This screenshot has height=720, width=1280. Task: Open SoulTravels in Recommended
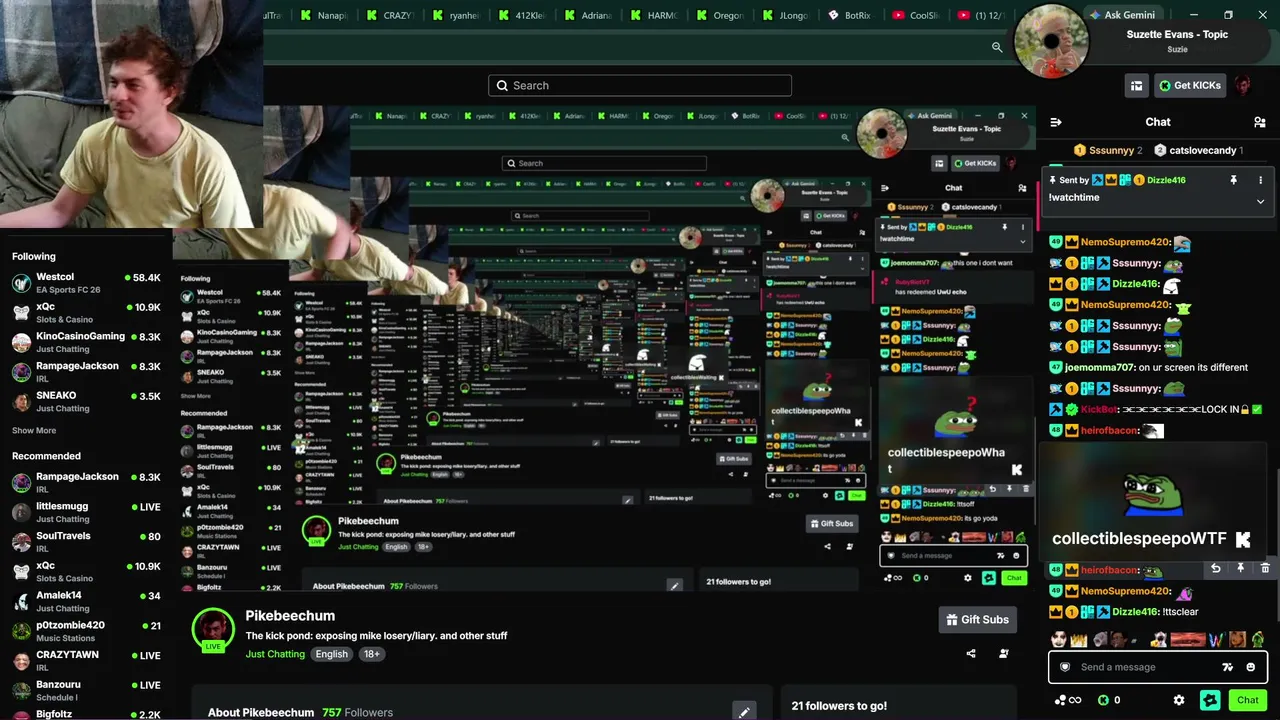pyautogui.click(x=86, y=542)
